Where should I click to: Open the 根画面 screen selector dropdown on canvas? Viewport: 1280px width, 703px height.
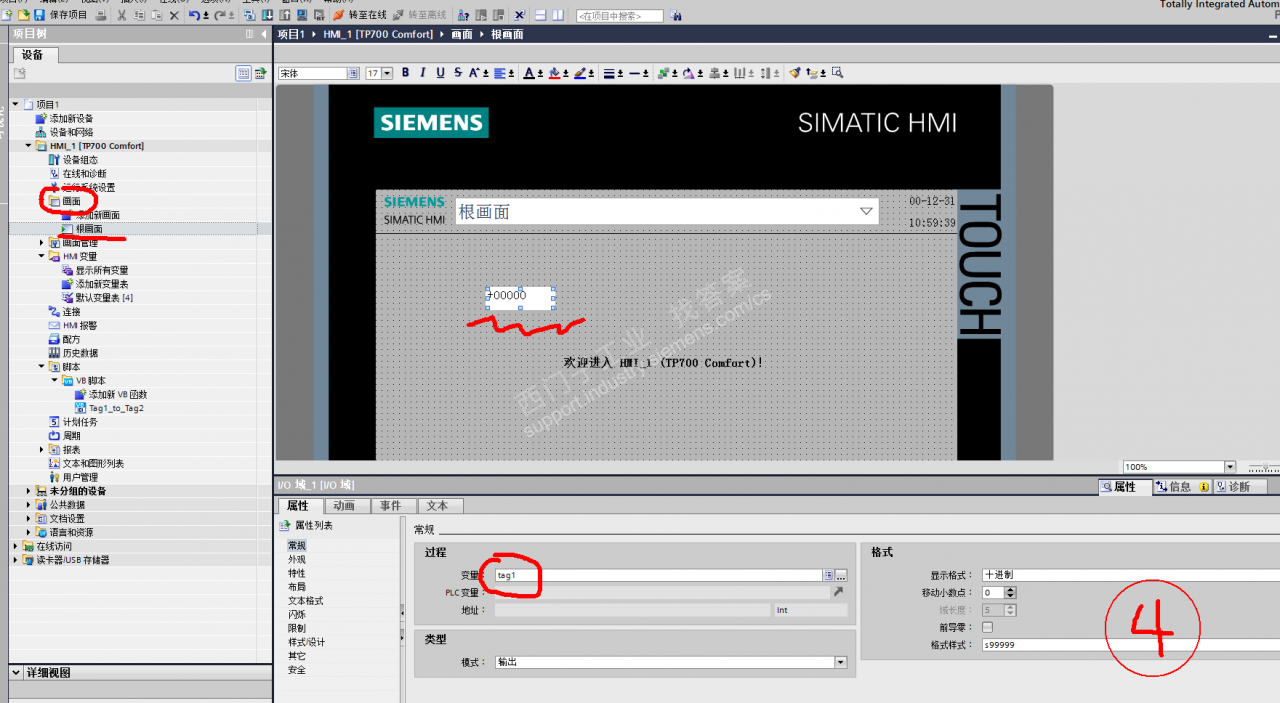click(866, 211)
